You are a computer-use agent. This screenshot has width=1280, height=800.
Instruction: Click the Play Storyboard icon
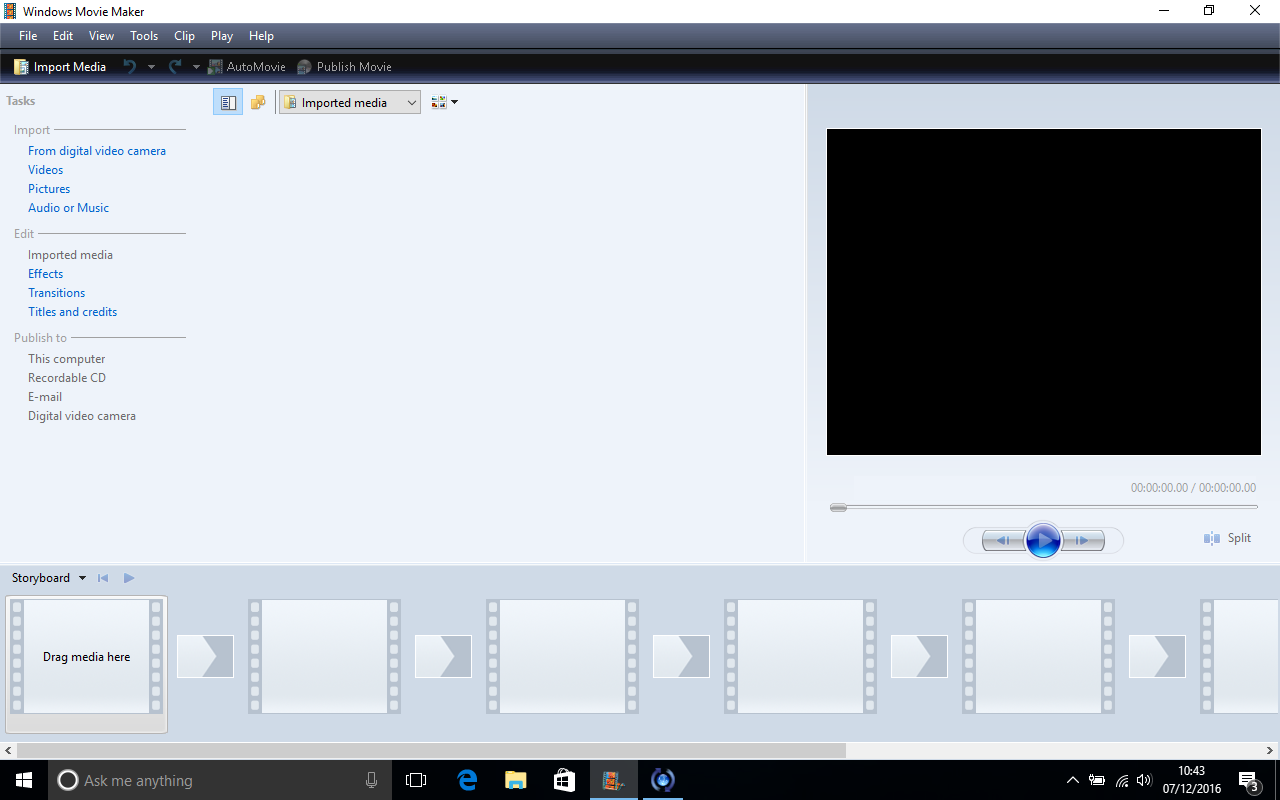click(x=129, y=578)
